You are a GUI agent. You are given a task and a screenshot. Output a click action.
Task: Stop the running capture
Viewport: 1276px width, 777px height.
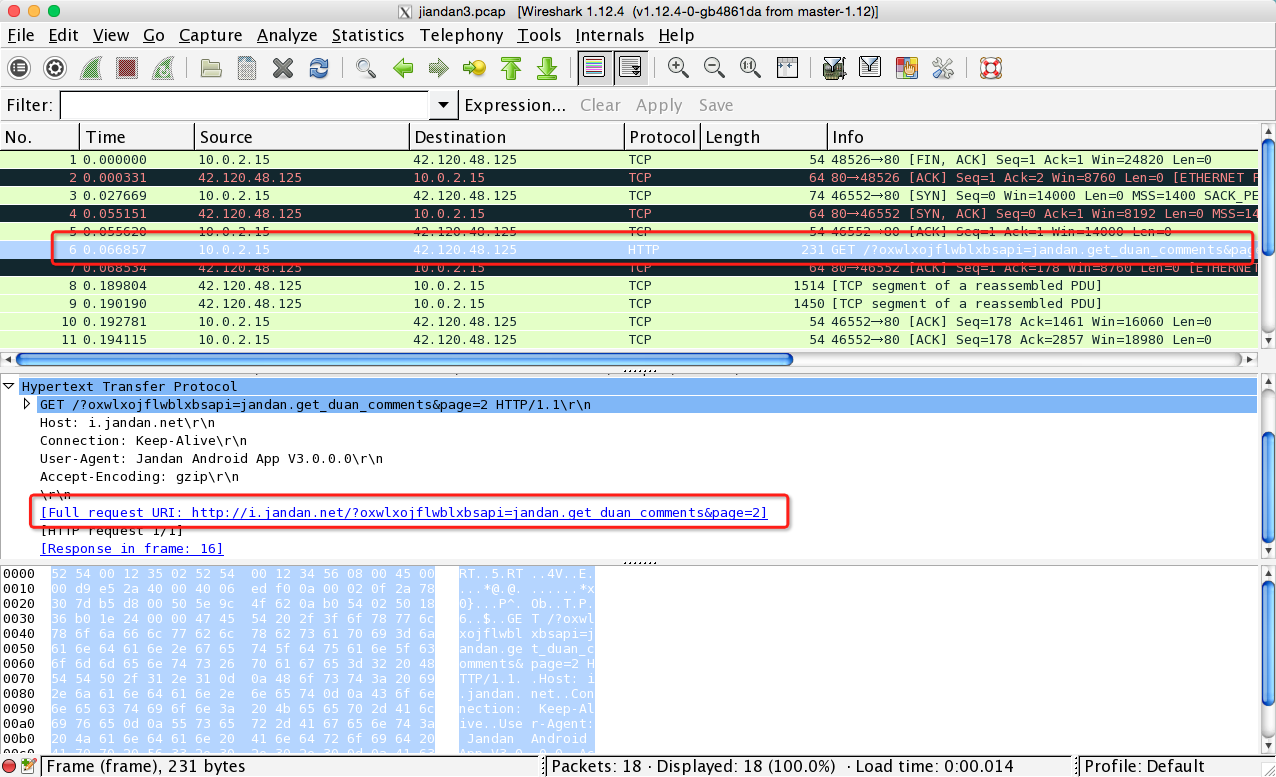click(x=127, y=68)
